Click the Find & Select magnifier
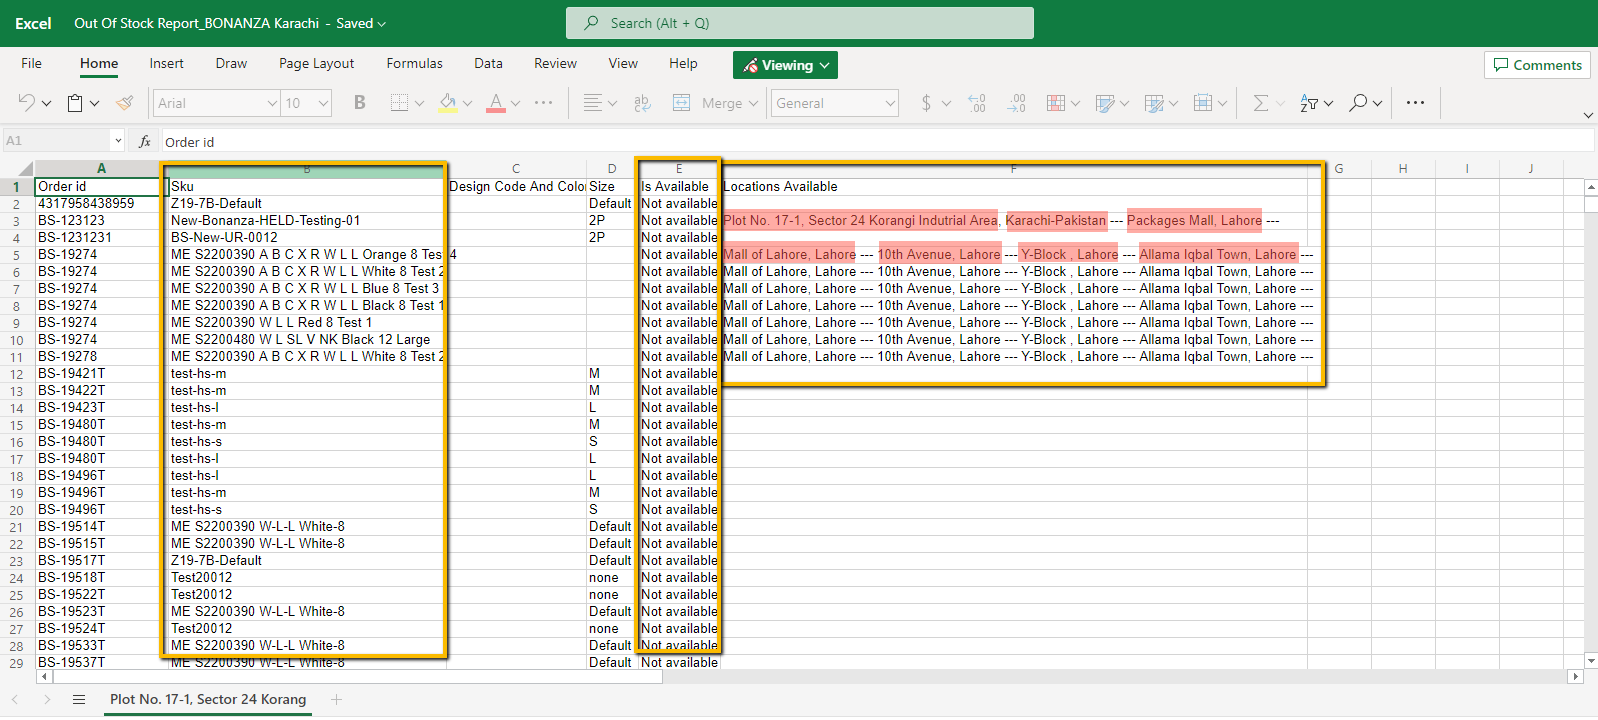 point(1358,103)
